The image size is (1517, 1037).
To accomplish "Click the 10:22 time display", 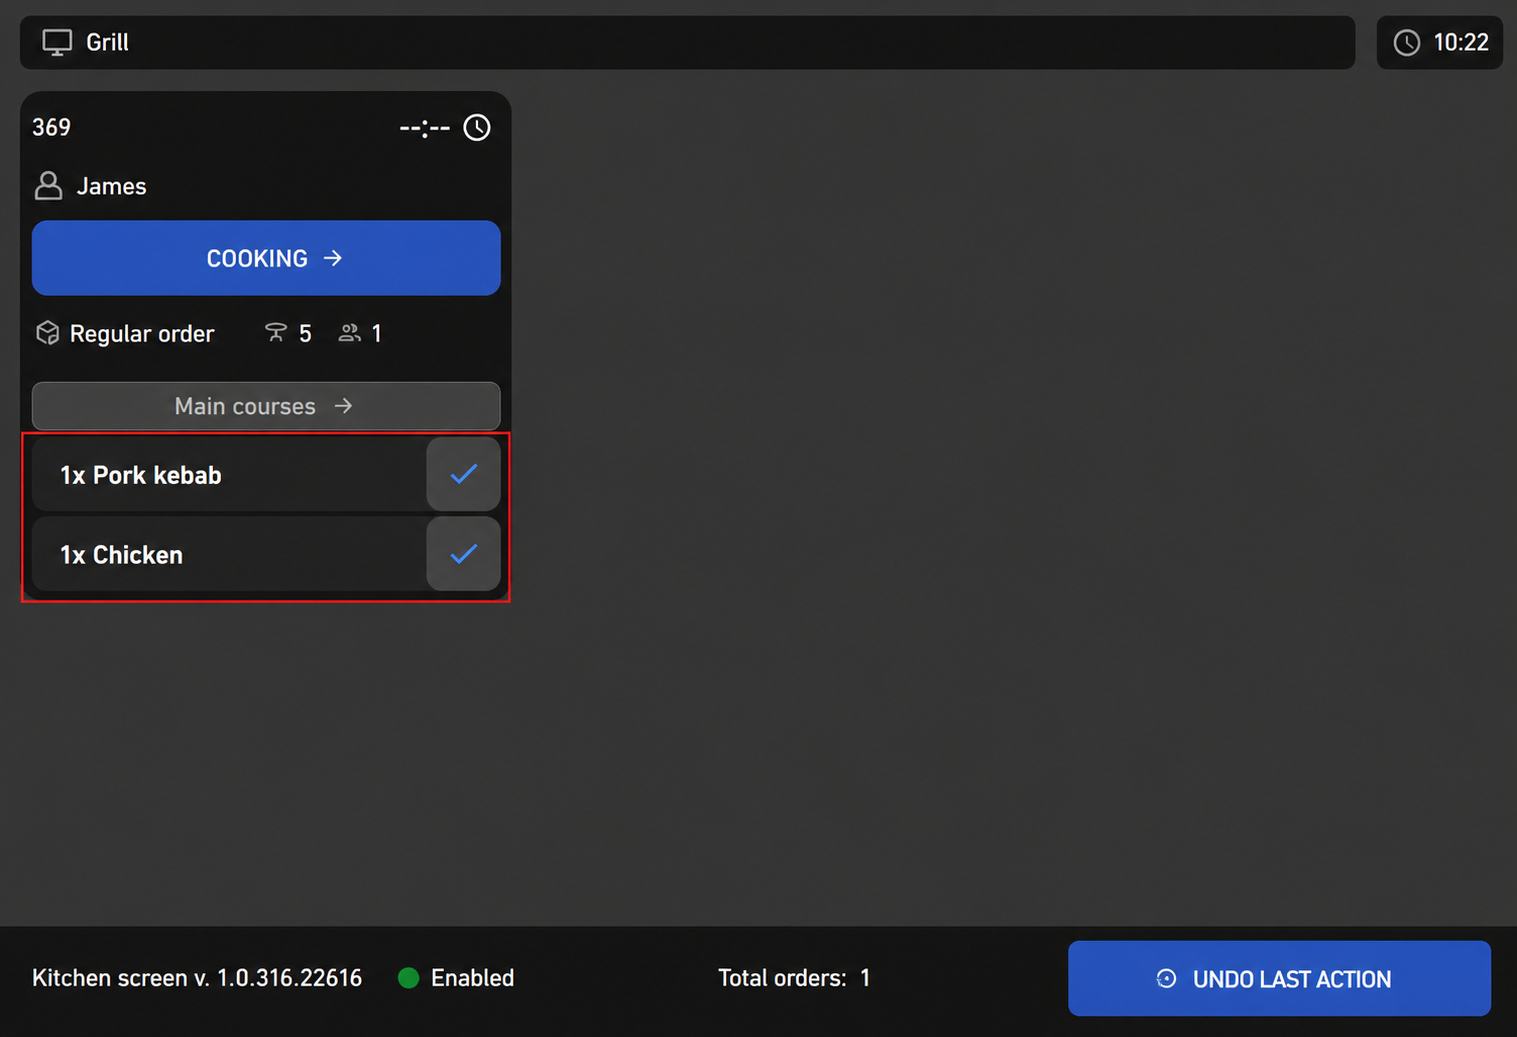I will point(1461,42).
